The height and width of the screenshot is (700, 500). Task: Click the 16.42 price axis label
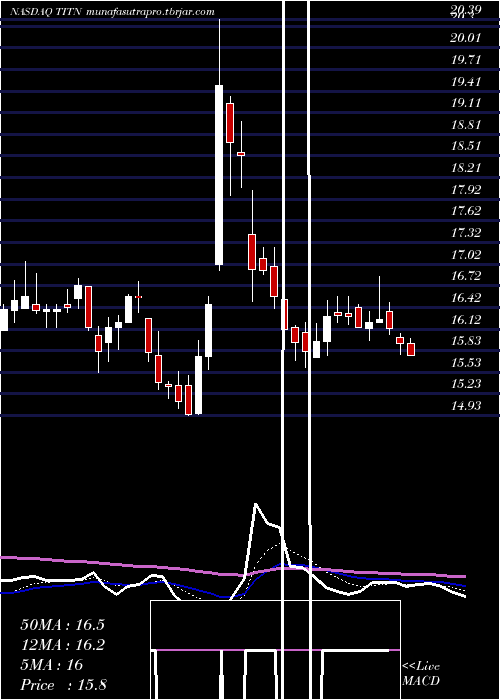pos(466,298)
